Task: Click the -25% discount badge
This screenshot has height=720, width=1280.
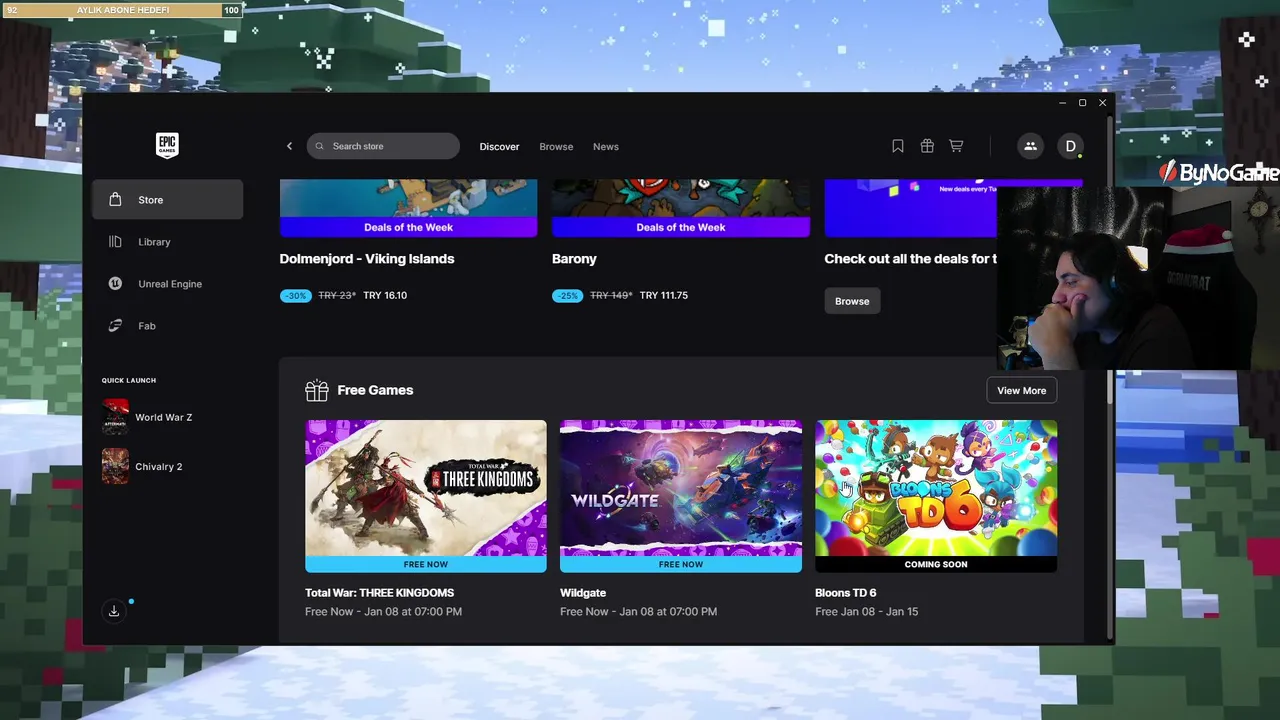Action: tap(568, 296)
